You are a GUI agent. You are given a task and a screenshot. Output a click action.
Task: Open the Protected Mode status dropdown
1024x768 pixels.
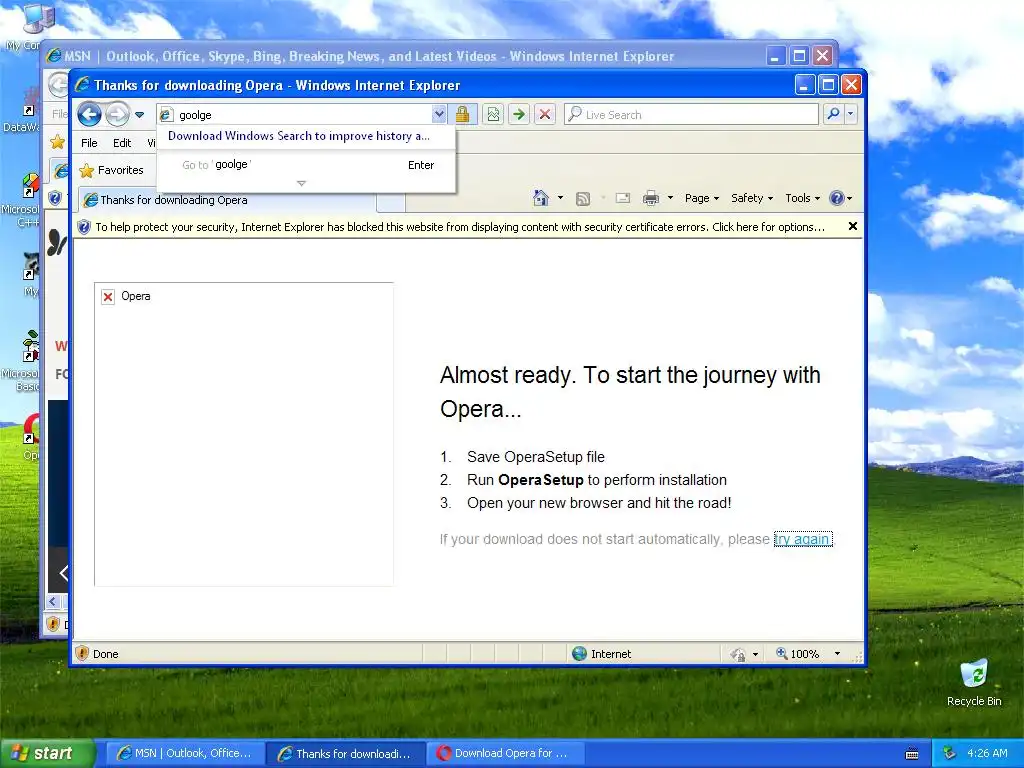pos(755,654)
